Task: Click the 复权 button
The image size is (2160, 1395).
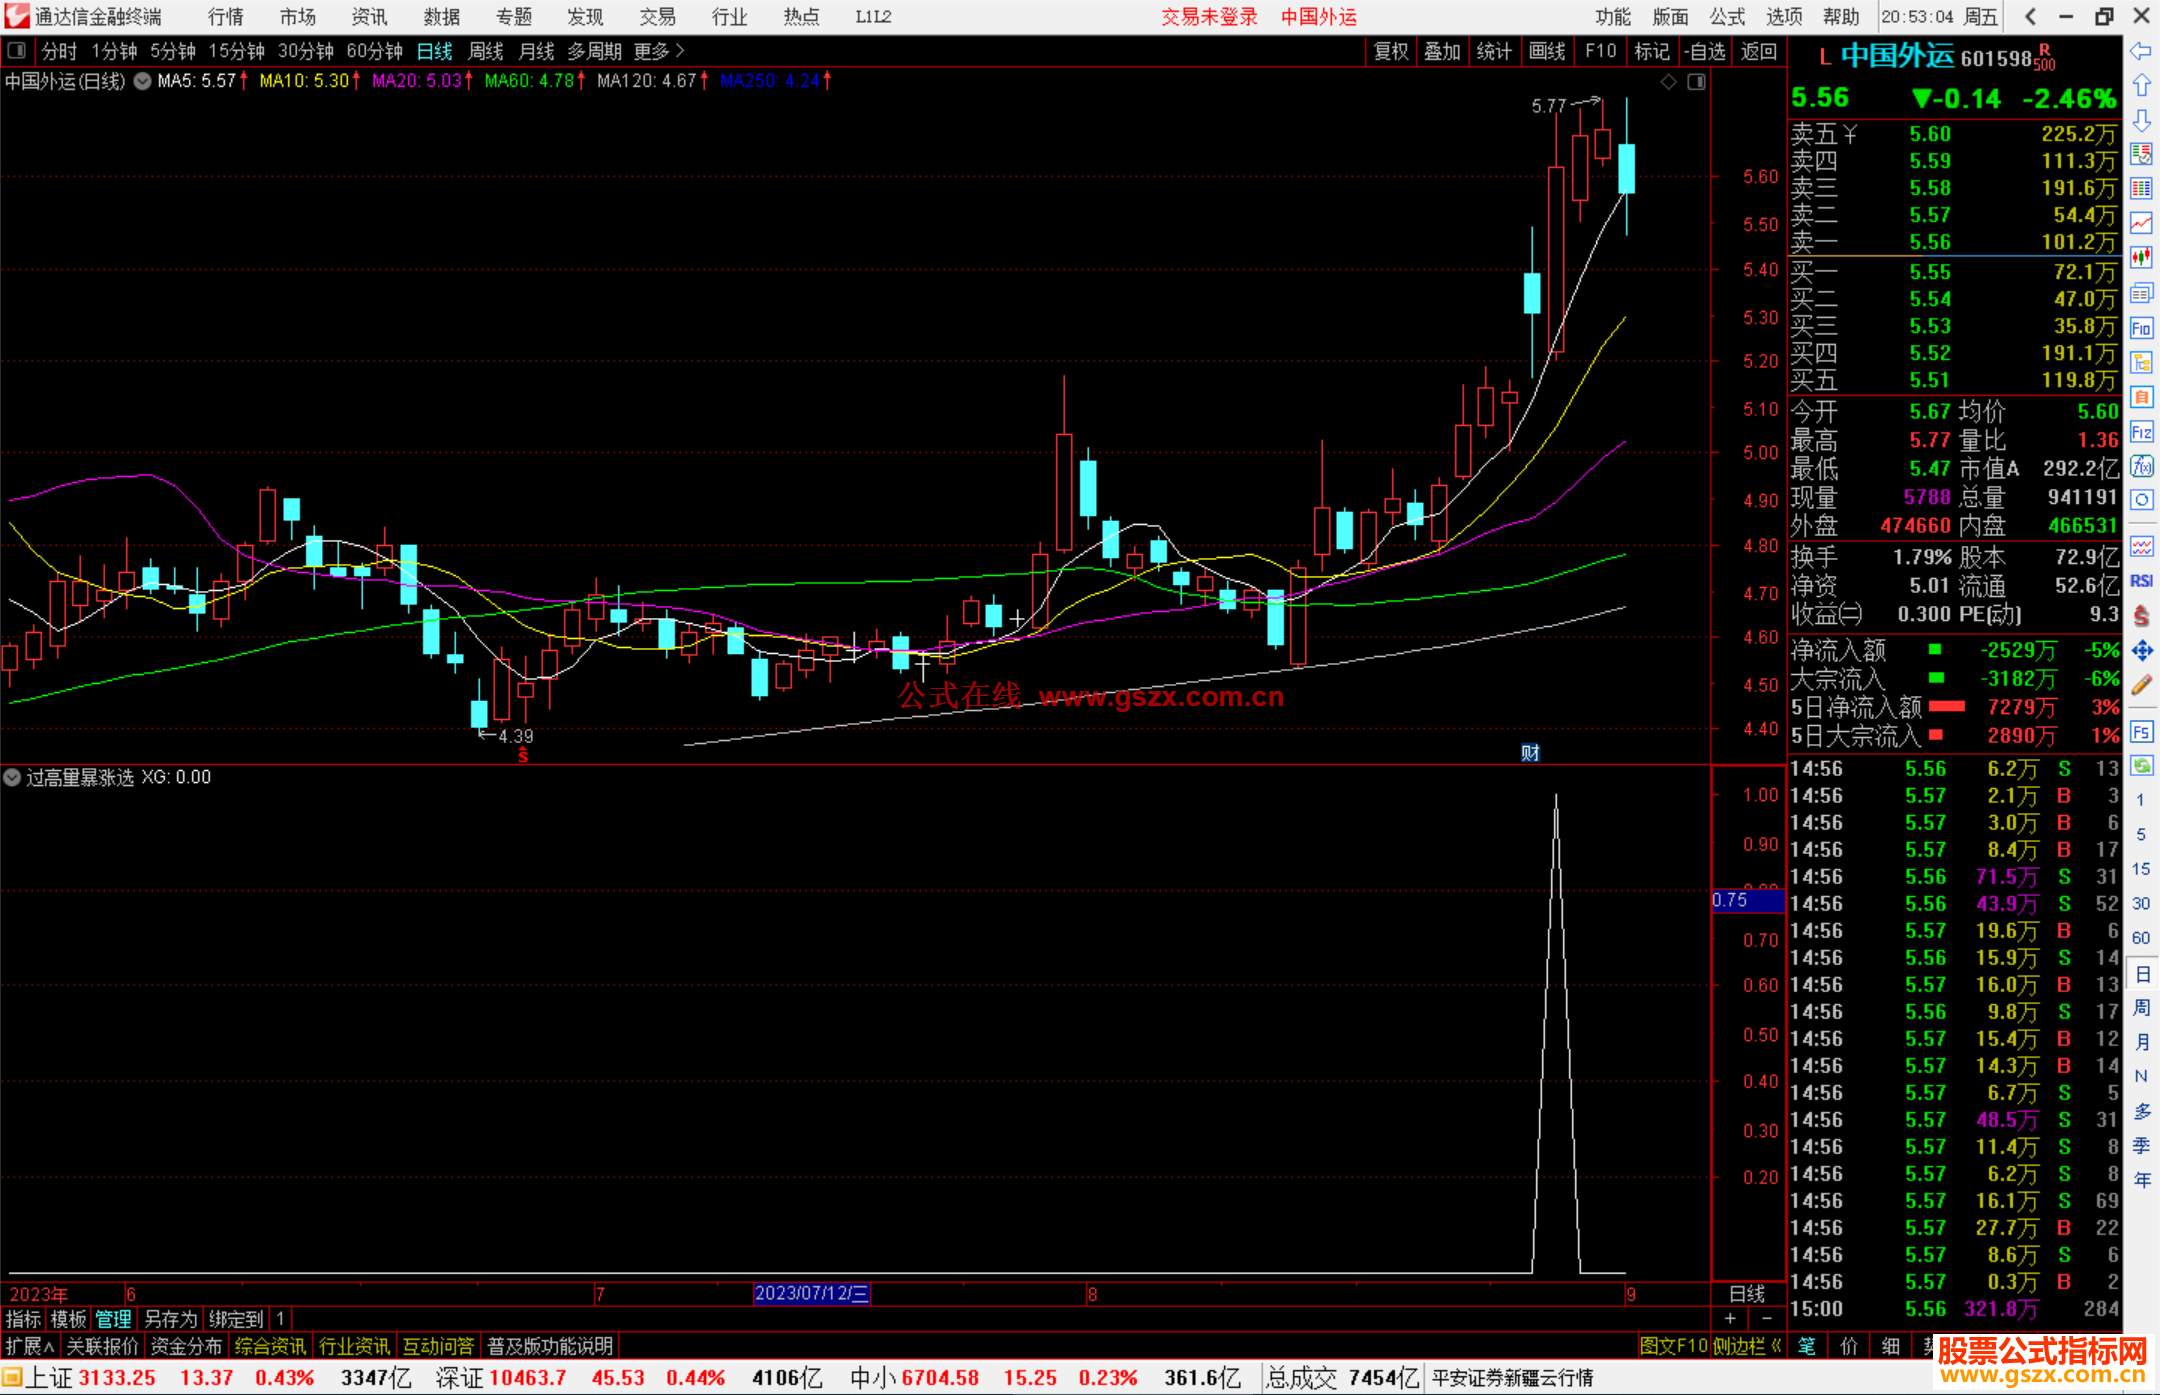Action: click(1390, 51)
